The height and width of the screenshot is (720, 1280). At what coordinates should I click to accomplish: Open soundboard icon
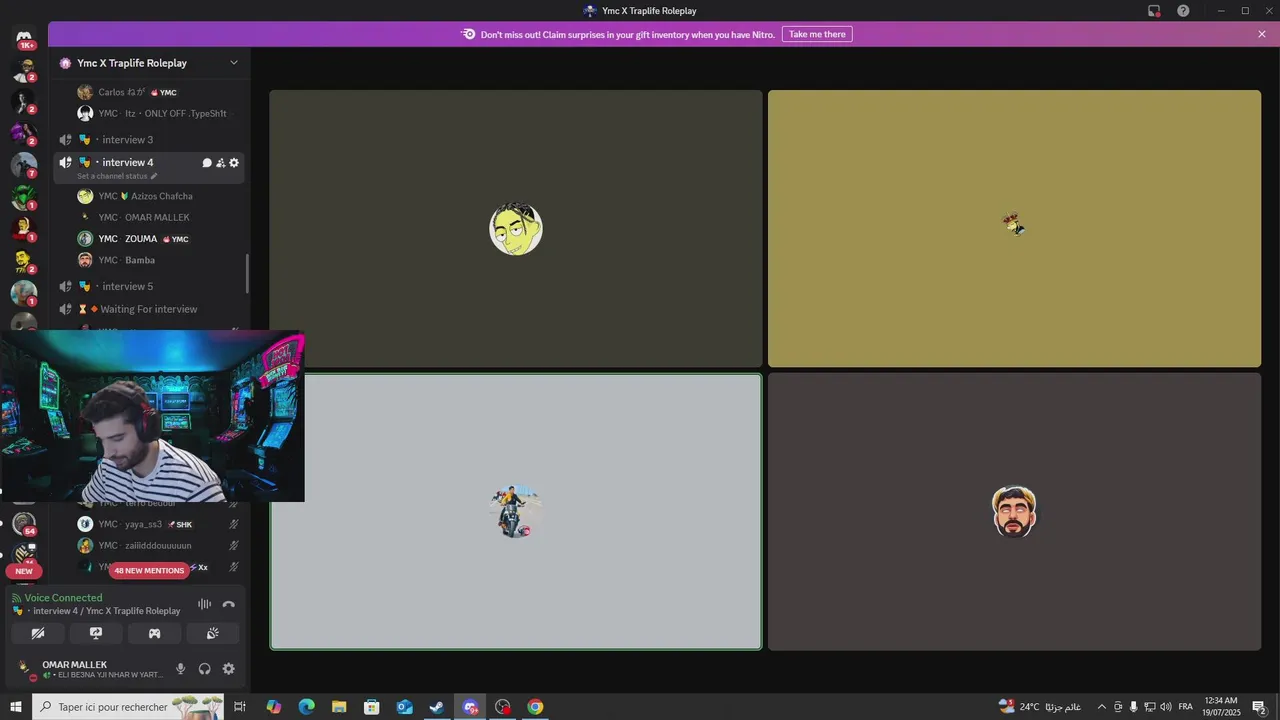pos(212,633)
